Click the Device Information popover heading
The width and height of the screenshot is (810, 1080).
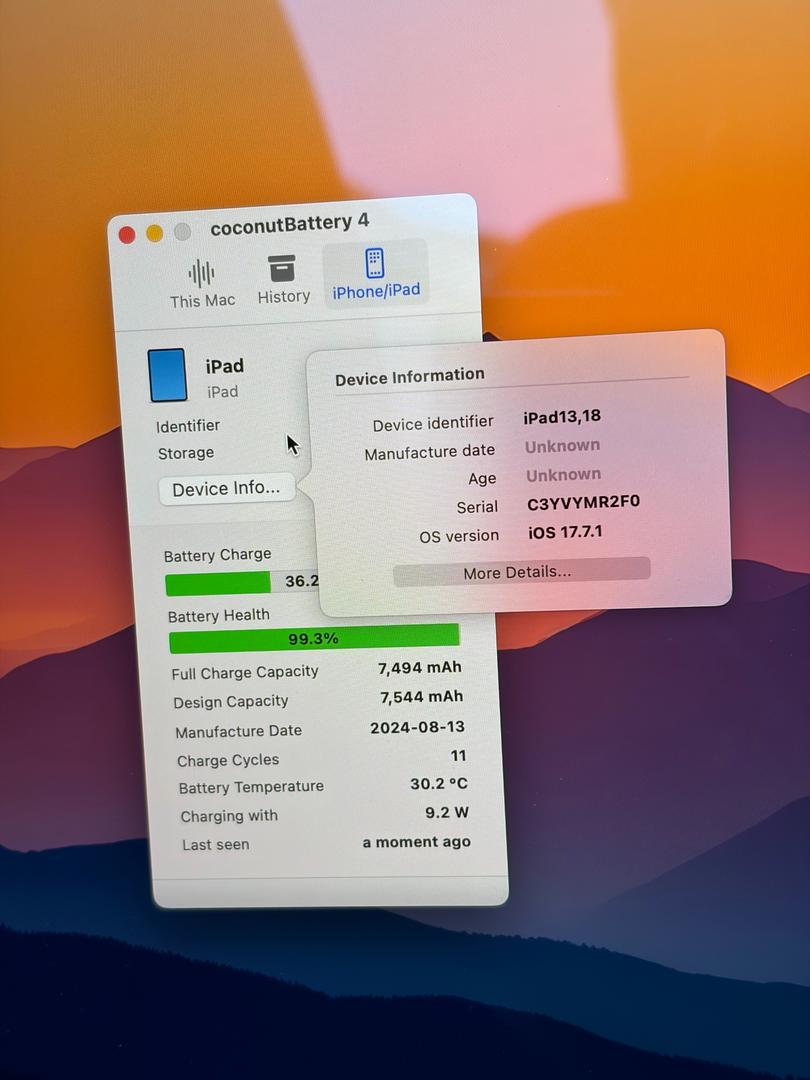410,377
